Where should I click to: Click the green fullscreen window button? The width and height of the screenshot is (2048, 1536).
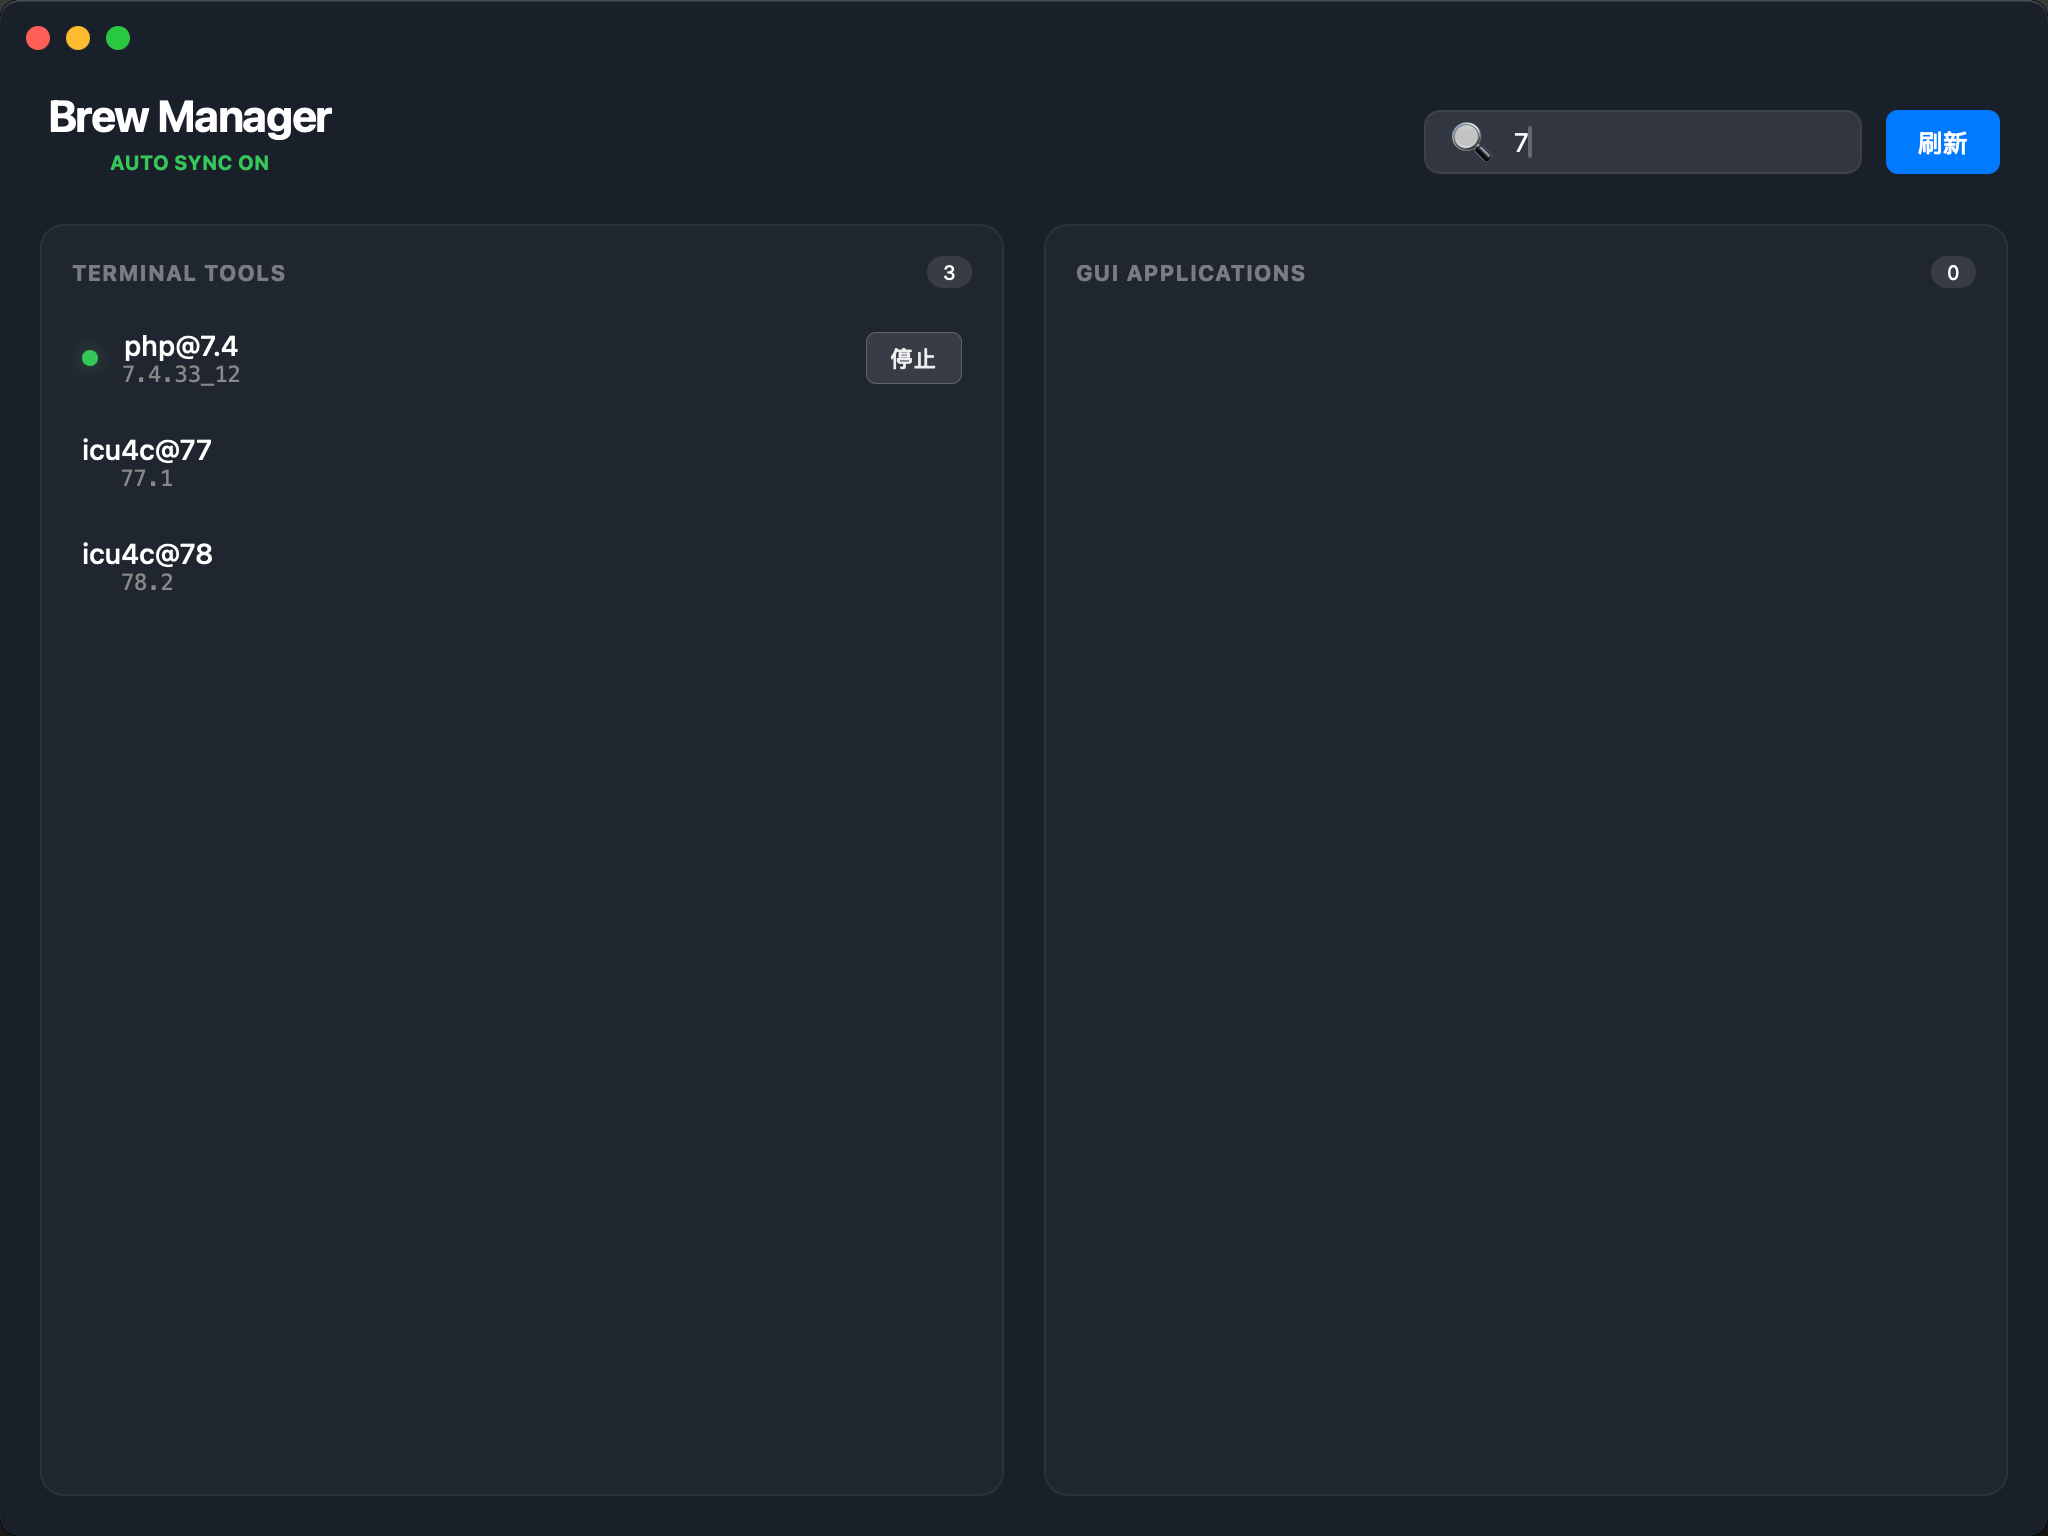tap(118, 38)
